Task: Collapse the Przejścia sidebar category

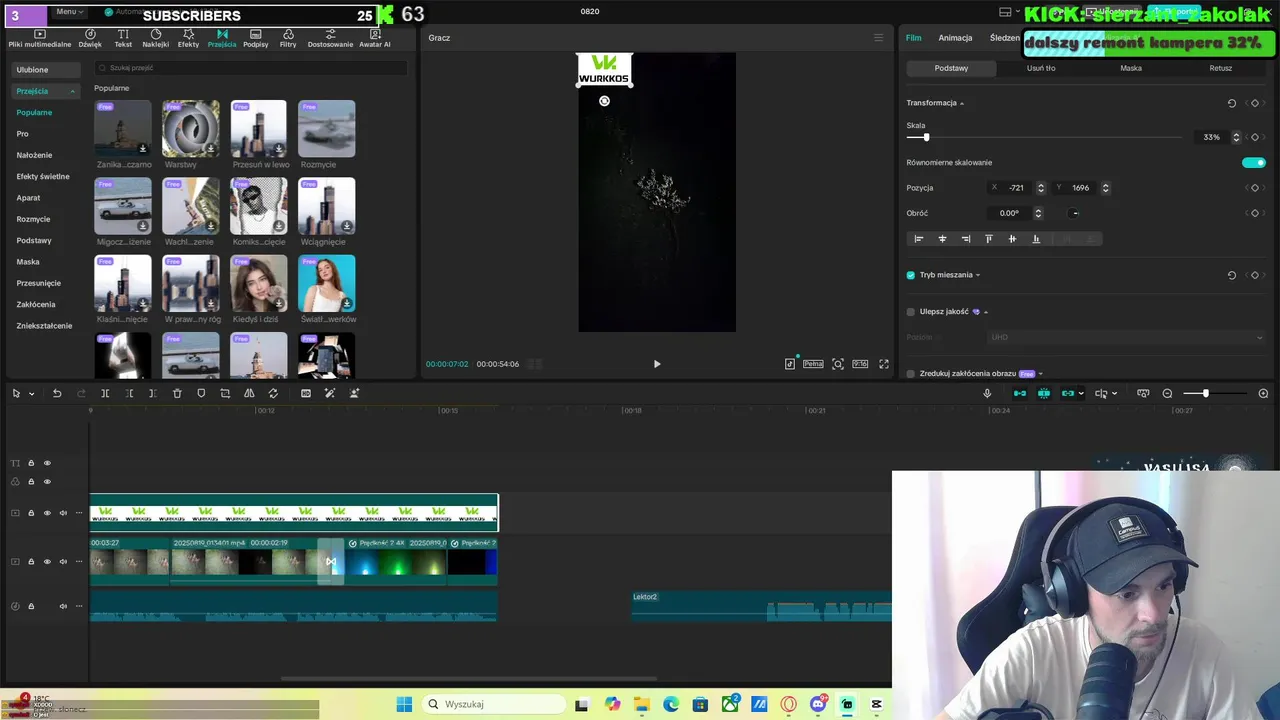Action: click(x=72, y=91)
